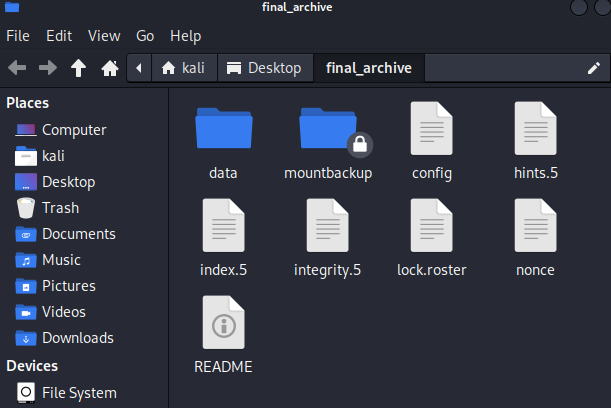Click the empty location bar area

pos(503,68)
